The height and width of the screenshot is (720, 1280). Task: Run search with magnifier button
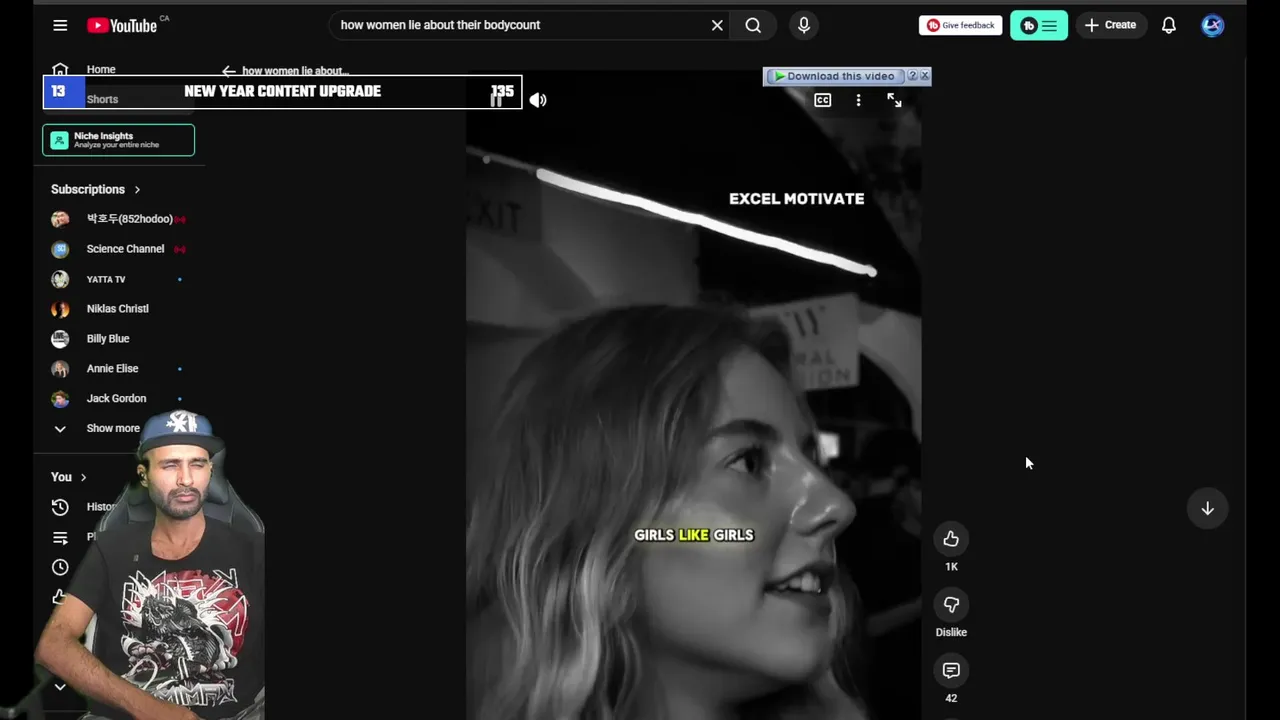[x=753, y=25]
